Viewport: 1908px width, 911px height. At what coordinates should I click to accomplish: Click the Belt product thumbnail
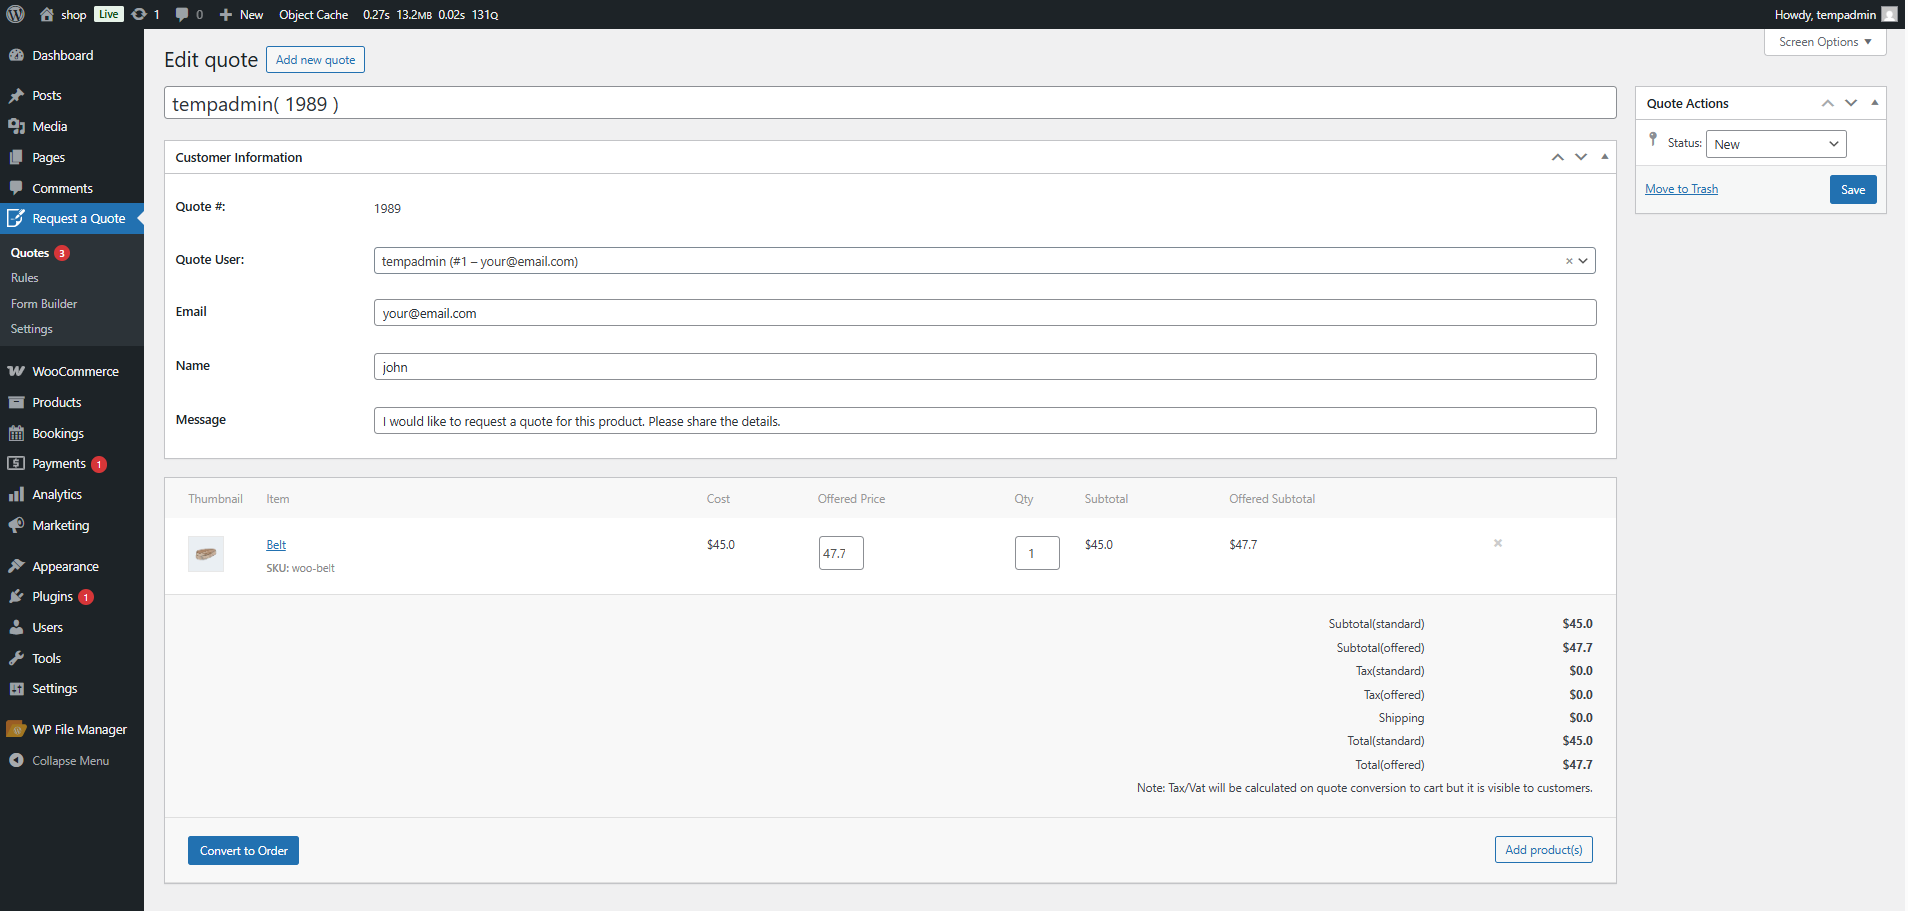coord(206,554)
